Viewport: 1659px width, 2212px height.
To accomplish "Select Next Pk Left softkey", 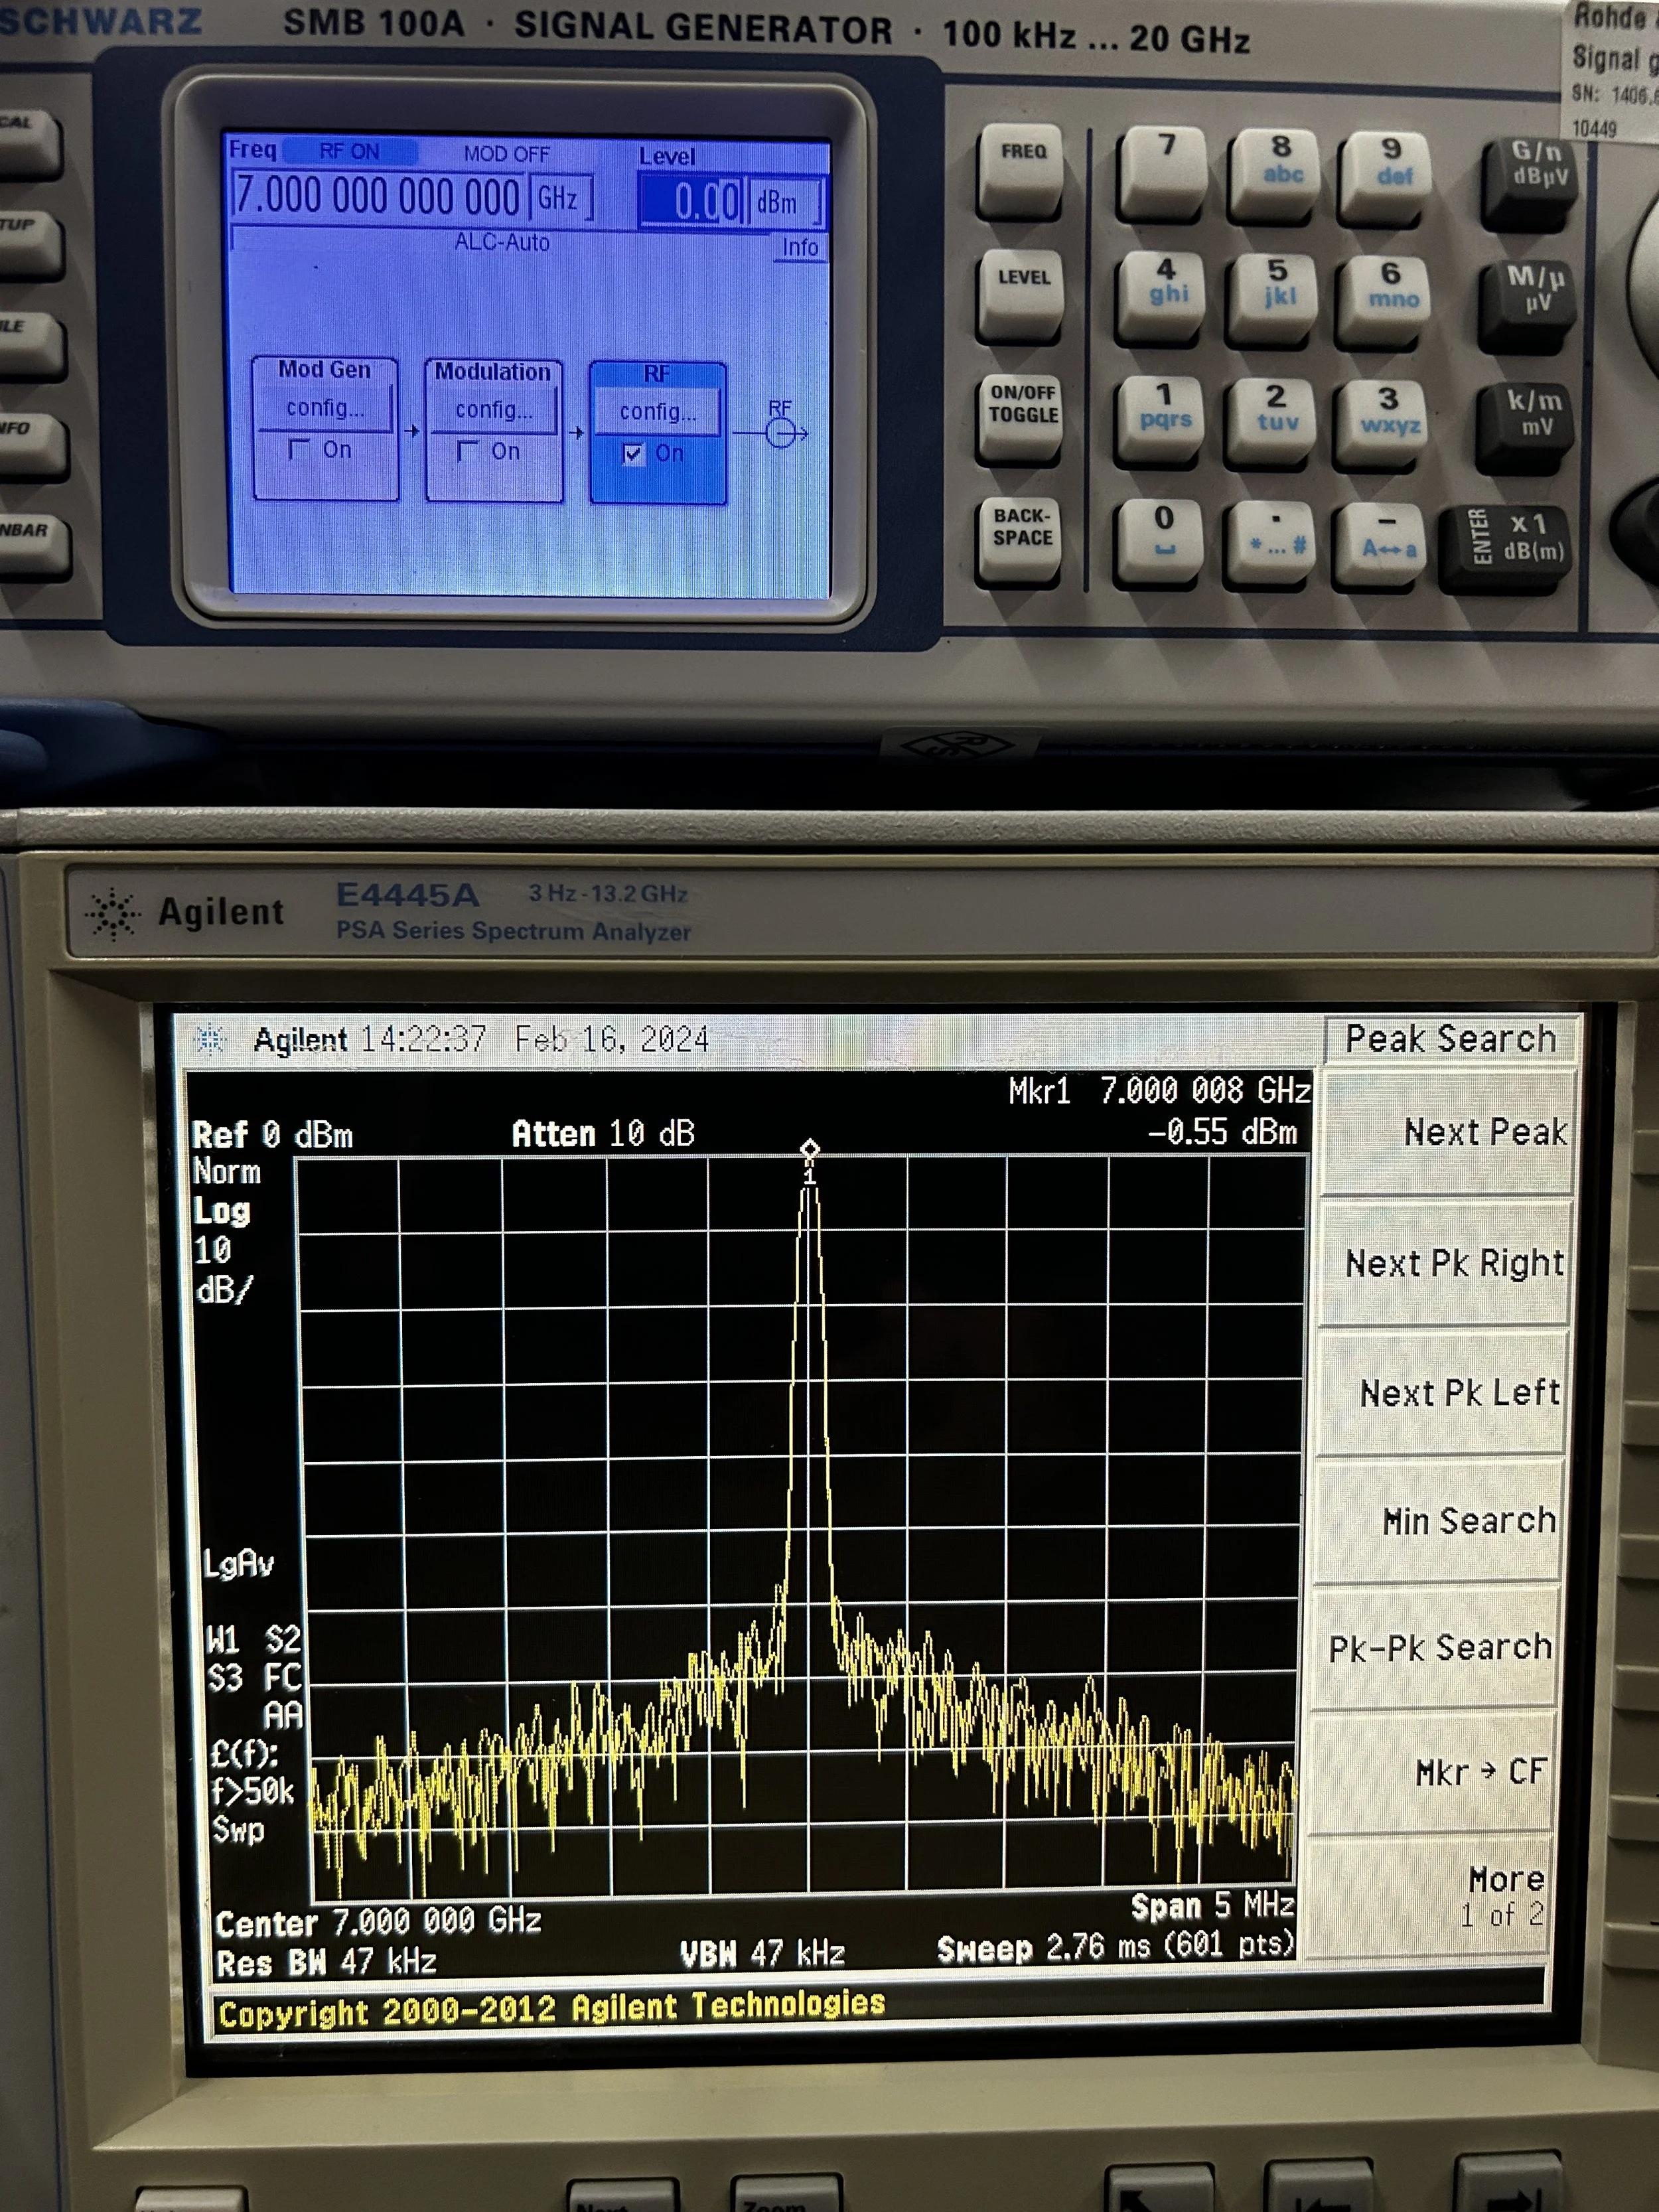I will click(1442, 1392).
